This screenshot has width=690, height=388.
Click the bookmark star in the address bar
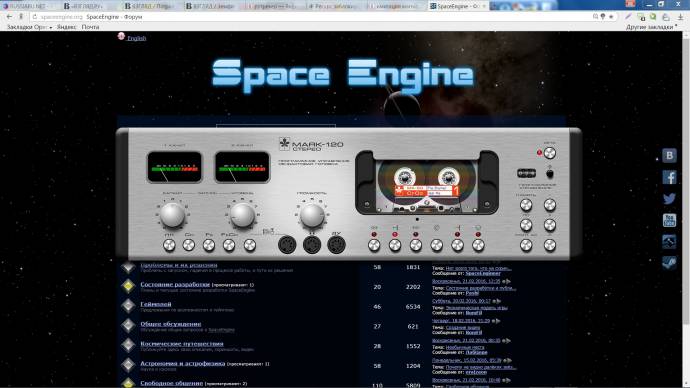click(611, 17)
